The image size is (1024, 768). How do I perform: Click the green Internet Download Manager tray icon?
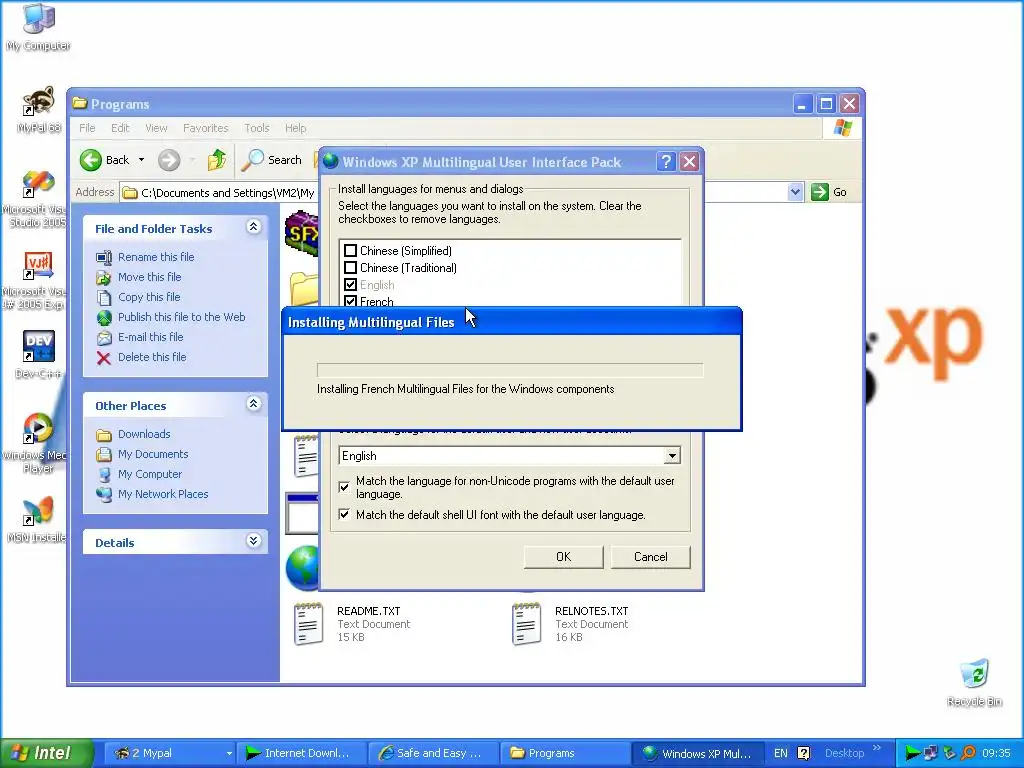tap(912, 754)
